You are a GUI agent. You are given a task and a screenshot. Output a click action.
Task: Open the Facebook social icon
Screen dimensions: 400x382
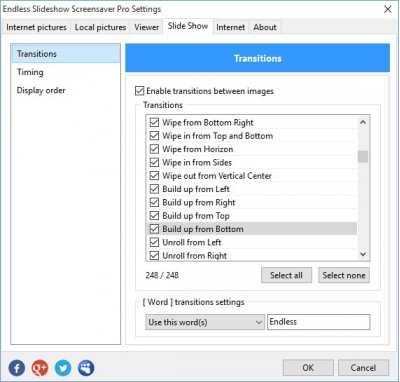pyautogui.click(x=17, y=368)
